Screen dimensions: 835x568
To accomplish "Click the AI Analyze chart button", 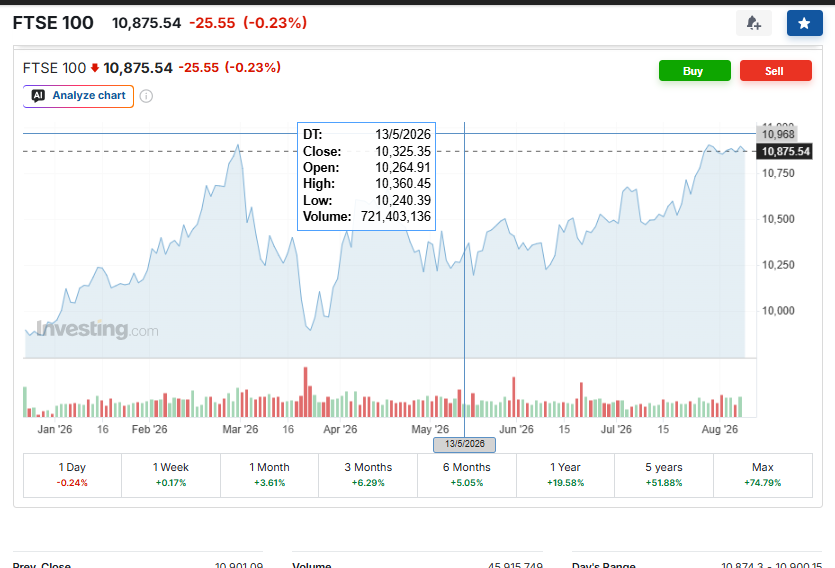I will click(x=78, y=96).
